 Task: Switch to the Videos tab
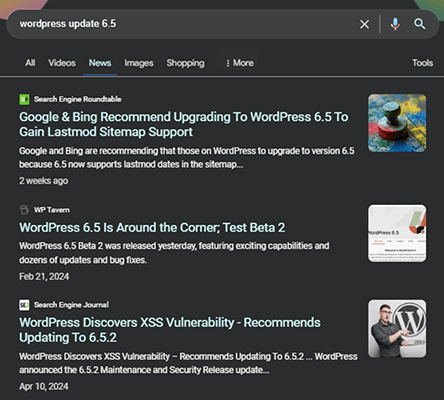coord(62,63)
